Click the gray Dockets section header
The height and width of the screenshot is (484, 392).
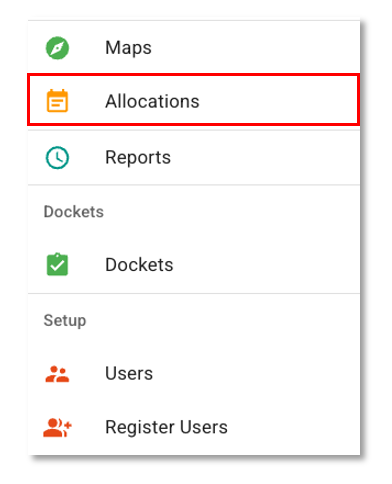74,212
